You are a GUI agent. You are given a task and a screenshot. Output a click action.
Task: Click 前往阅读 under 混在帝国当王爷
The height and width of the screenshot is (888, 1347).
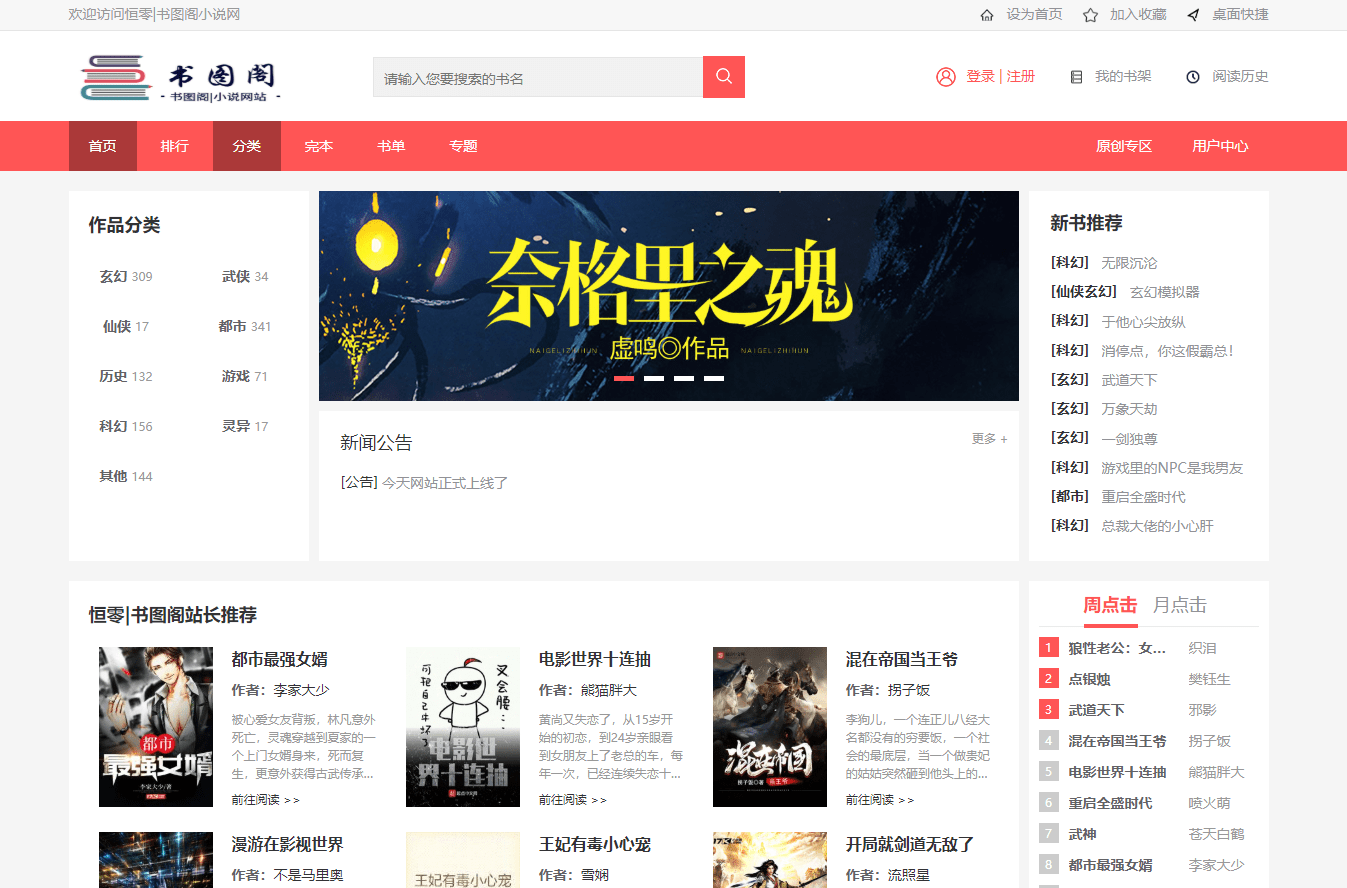[x=880, y=800]
